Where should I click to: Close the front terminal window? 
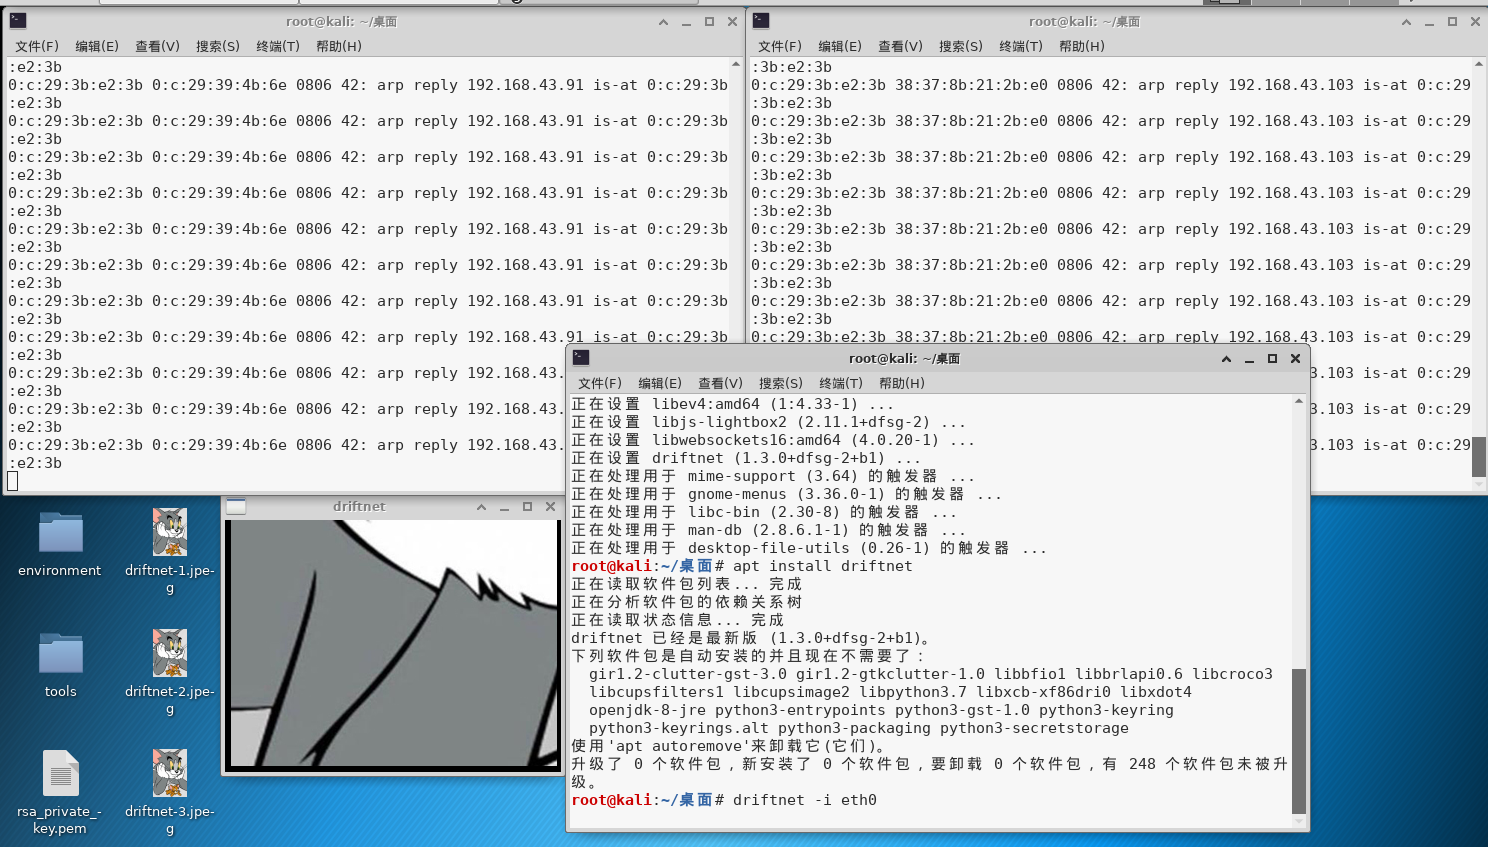(1295, 359)
